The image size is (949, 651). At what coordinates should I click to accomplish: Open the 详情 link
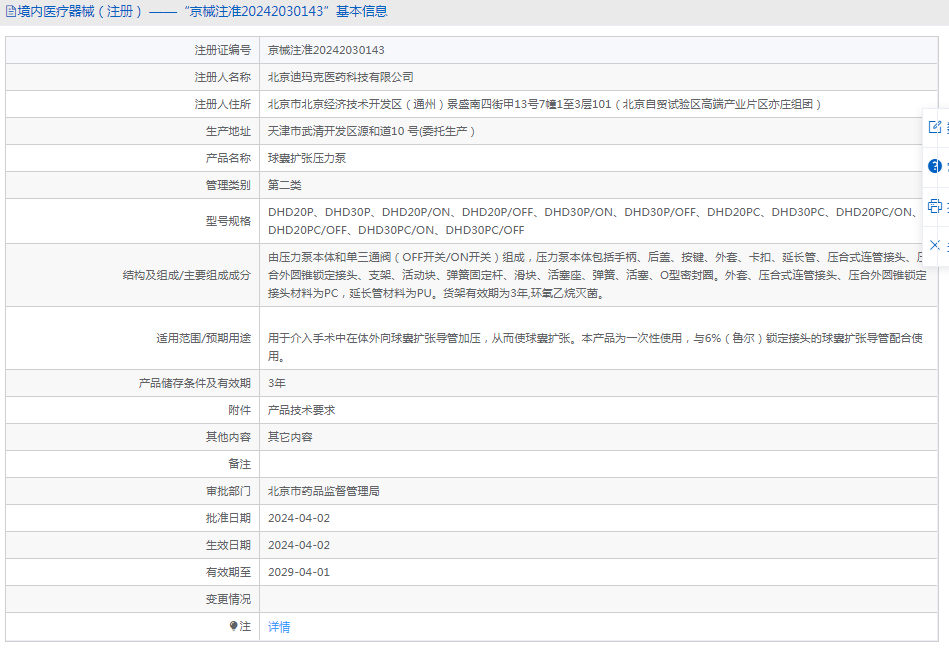pos(279,627)
